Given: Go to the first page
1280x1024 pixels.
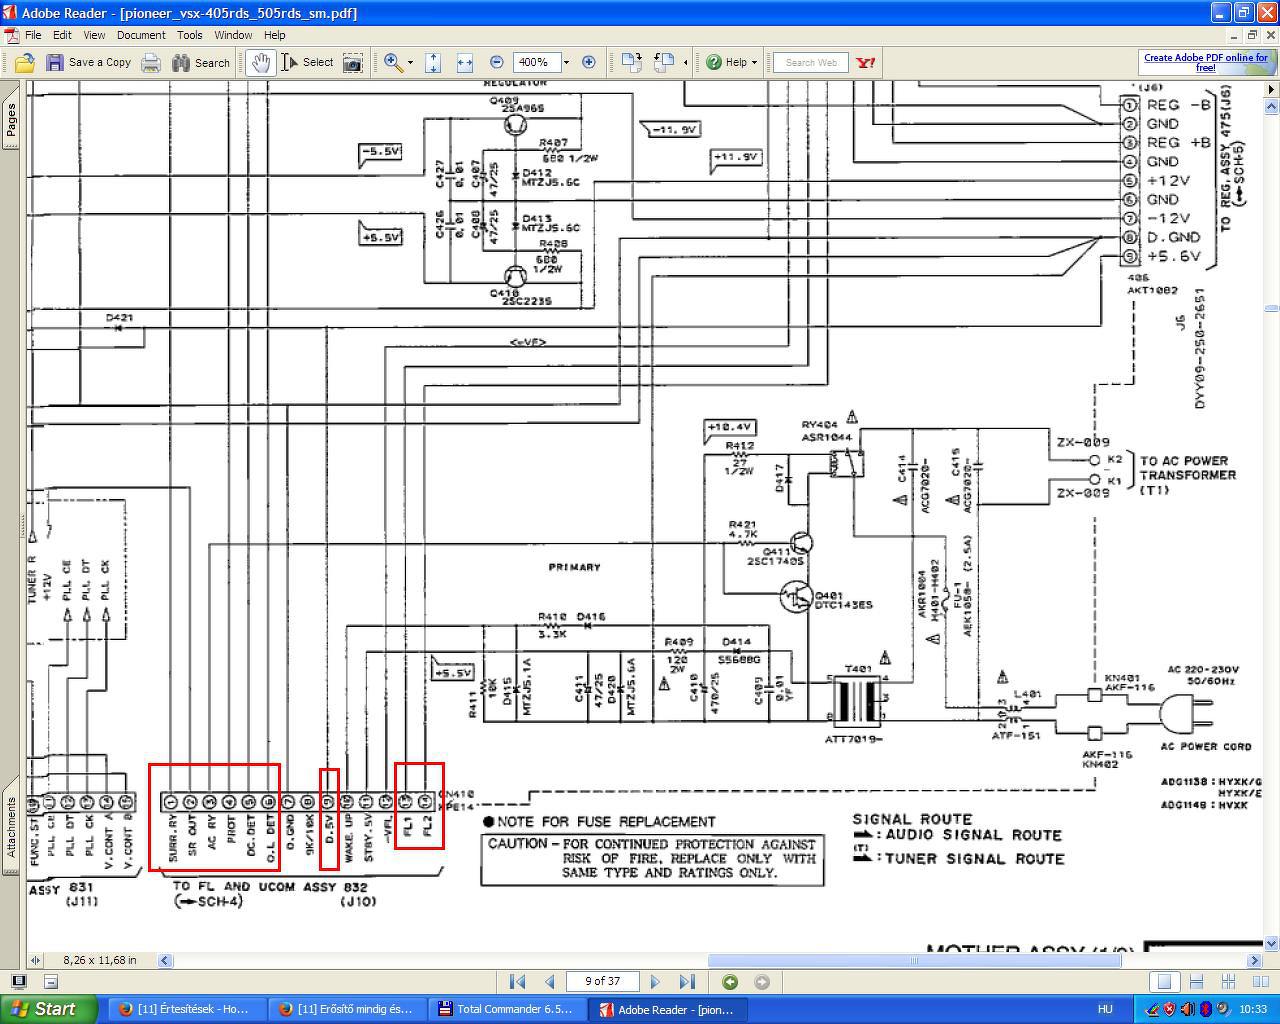Looking at the screenshot, I should (517, 981).
